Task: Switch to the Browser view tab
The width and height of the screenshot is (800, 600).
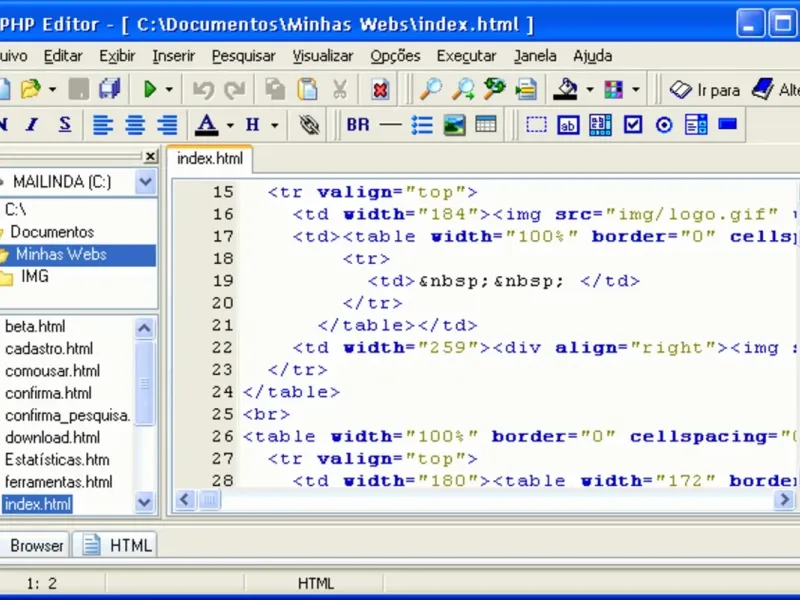Action: 37,545
